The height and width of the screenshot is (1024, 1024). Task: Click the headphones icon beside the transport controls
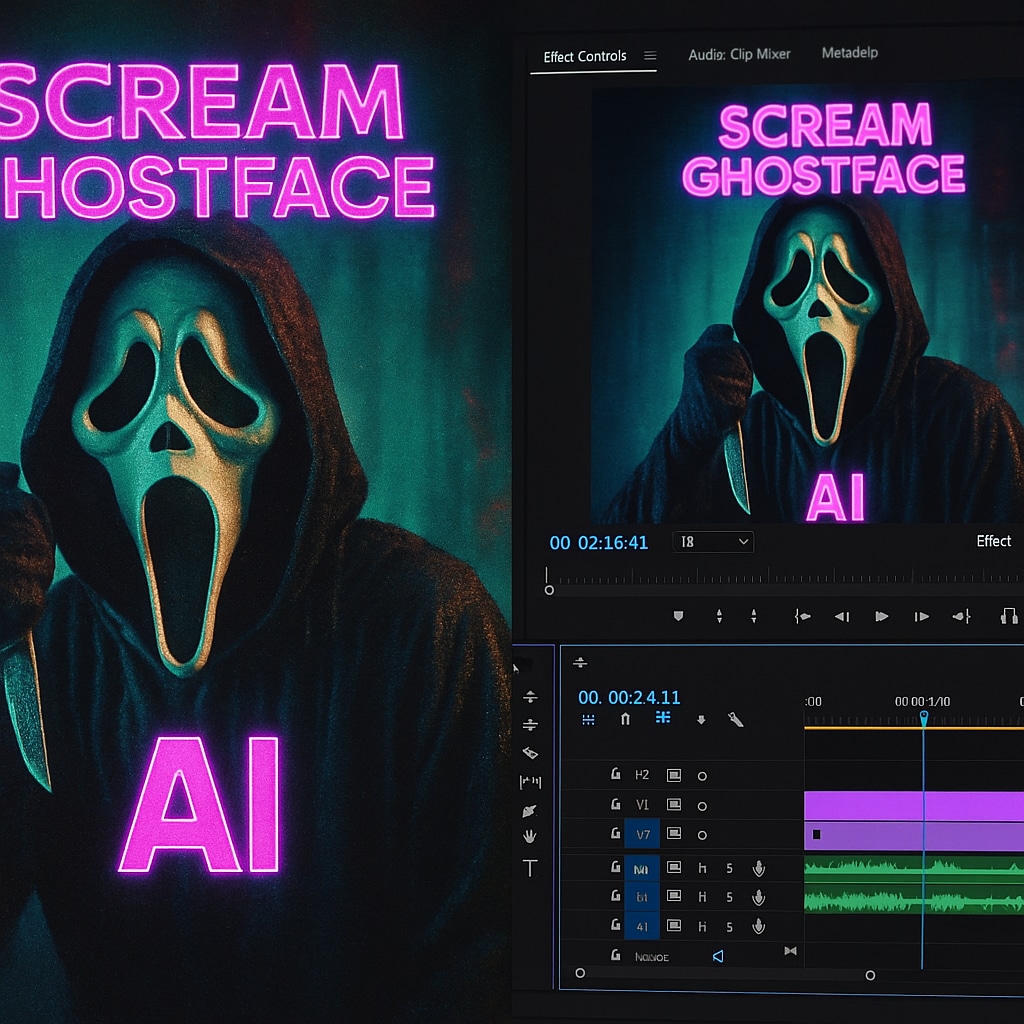1009,616
